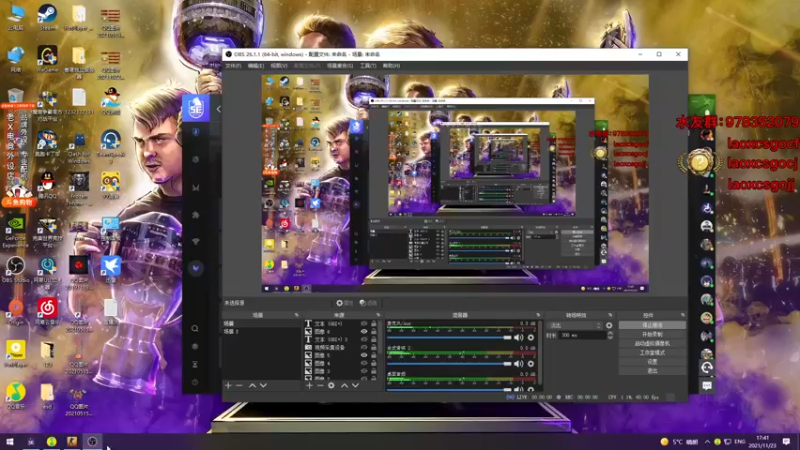Screen dimensions: 800x450
Task: Select the 场景 3 scene row
Action: pos(262,332)
